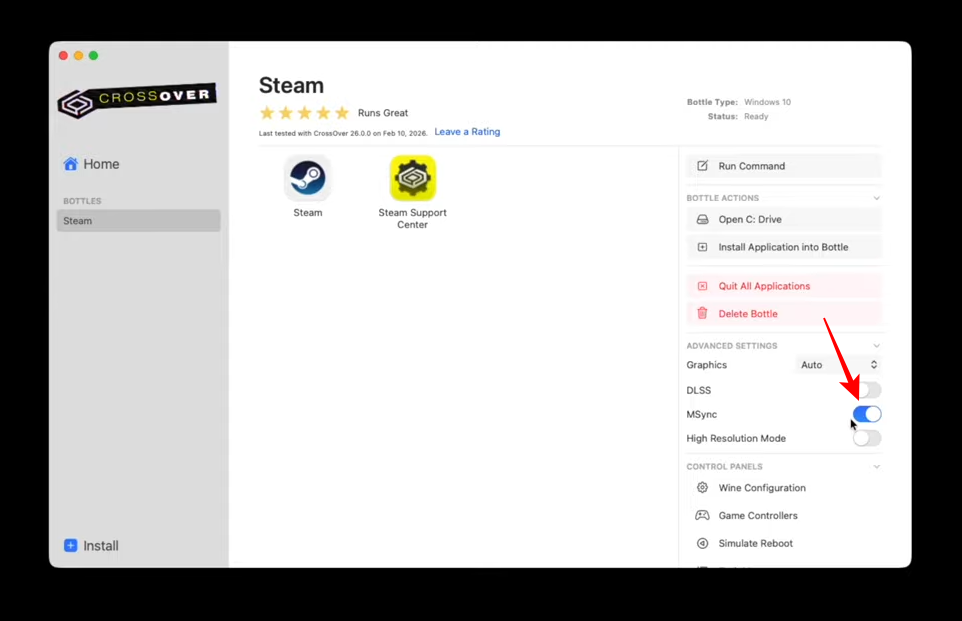
Task: Open the Steam application icon
Action: pyautogui.click(x=307, y=179)
